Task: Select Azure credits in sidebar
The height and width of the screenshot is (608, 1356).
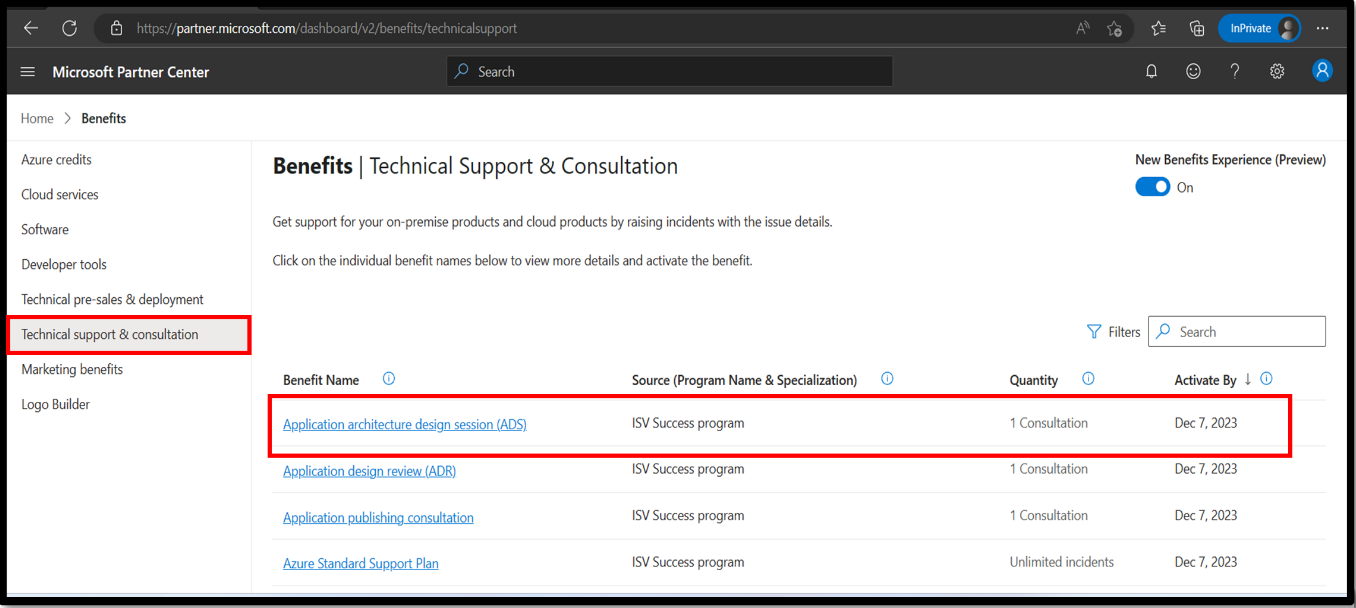Action: tap(56, 159)
